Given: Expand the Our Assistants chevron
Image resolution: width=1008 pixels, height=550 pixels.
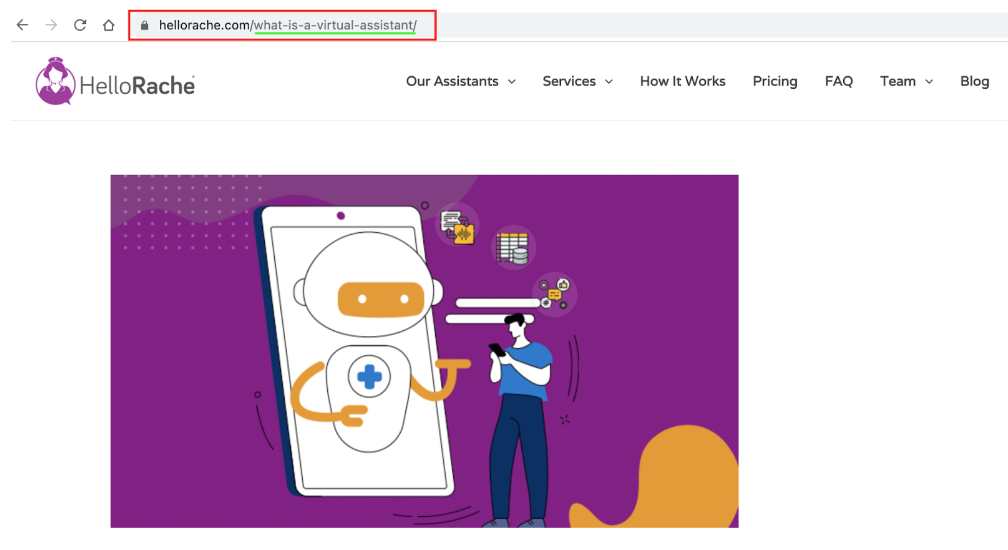Looking at the screenshot, I should (x=512, y=82).
